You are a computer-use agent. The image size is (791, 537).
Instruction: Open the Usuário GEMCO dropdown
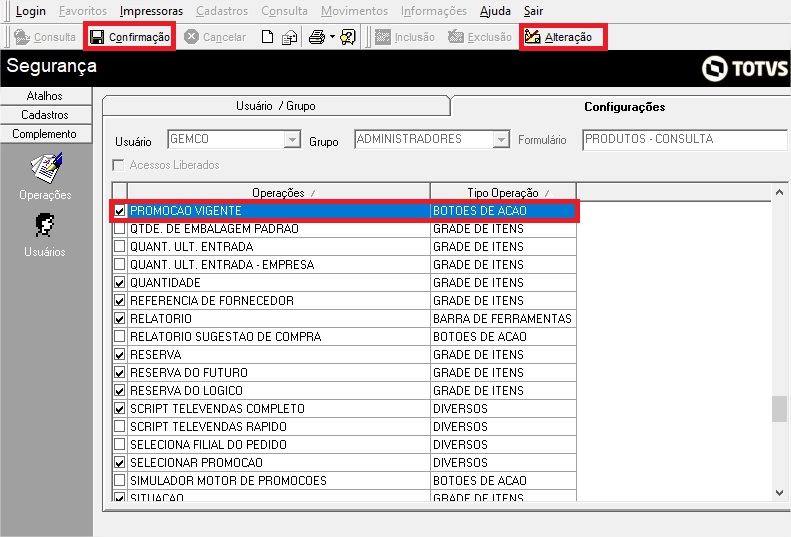pos(292,139)
